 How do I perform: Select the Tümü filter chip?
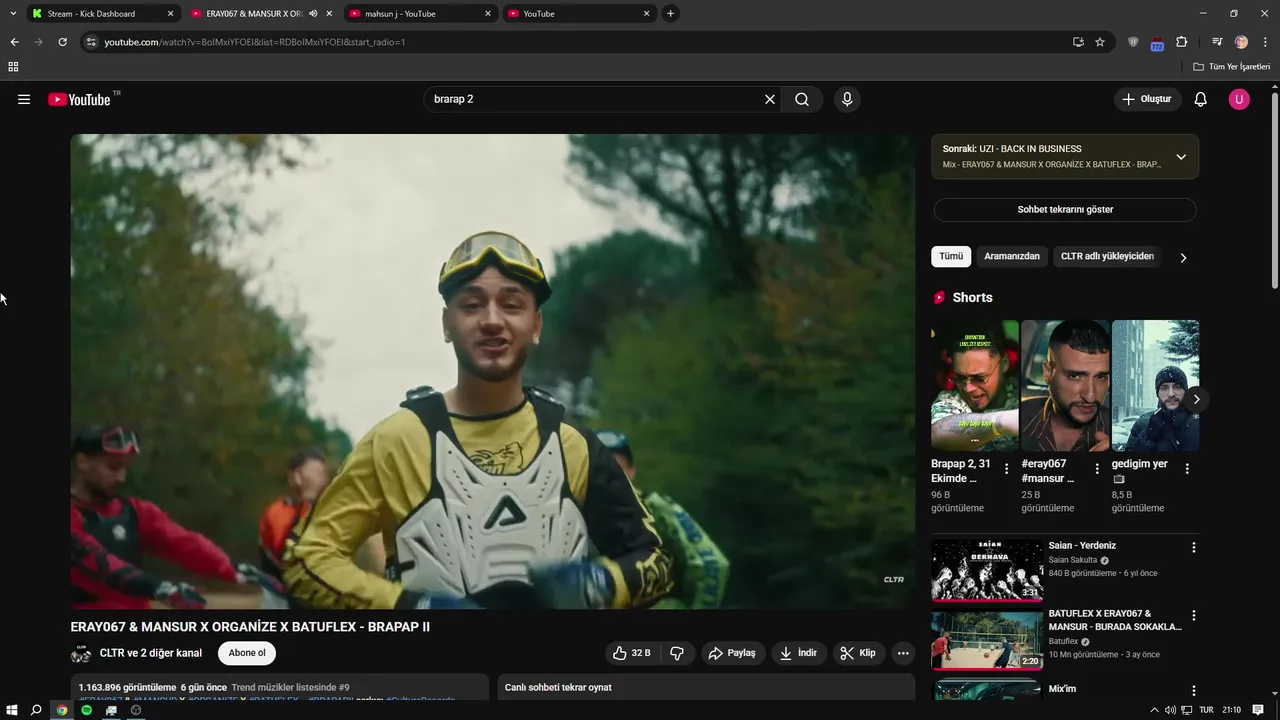tap(951, 256)
